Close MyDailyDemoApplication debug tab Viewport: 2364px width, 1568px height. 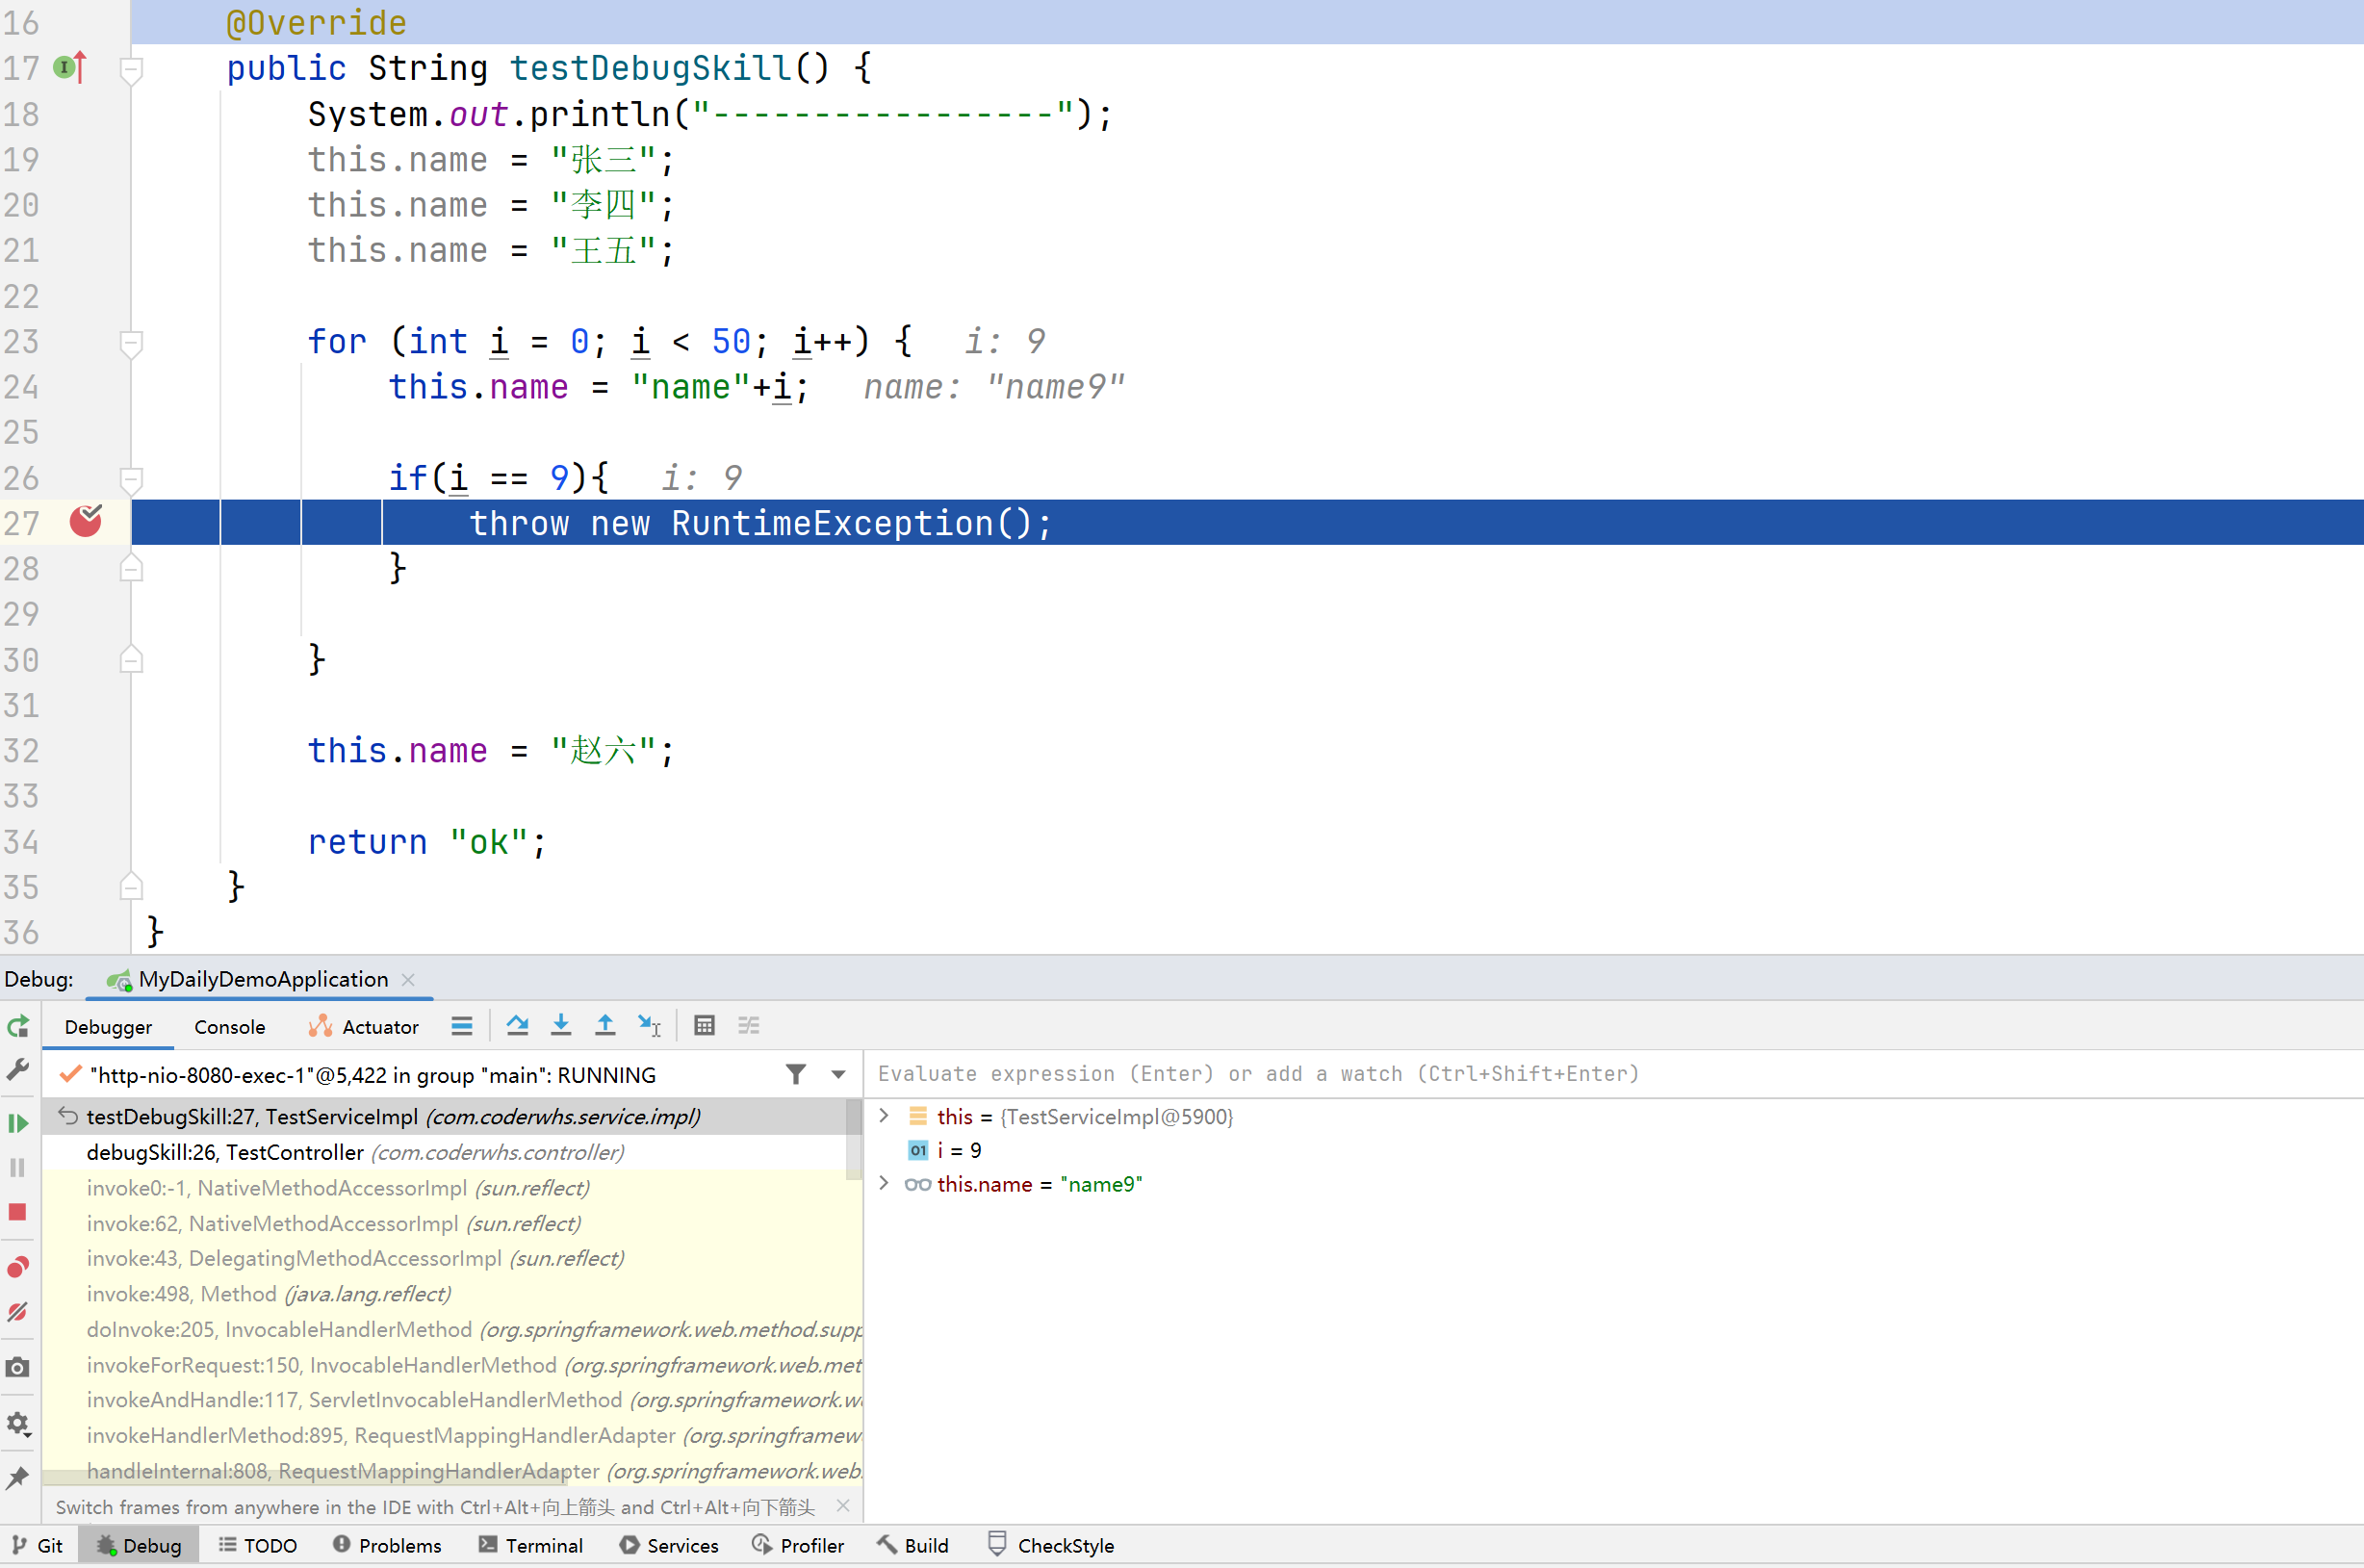point(408,980)
